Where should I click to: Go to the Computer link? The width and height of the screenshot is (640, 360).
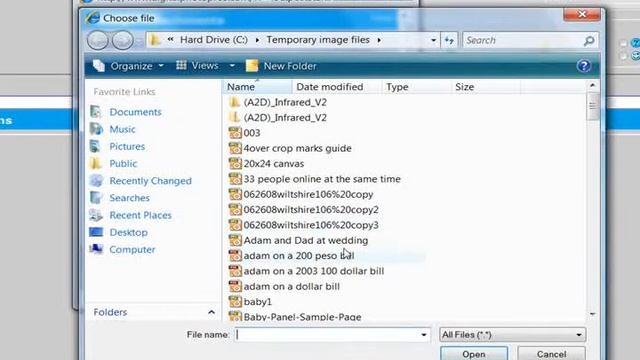[x=132, y=249]
